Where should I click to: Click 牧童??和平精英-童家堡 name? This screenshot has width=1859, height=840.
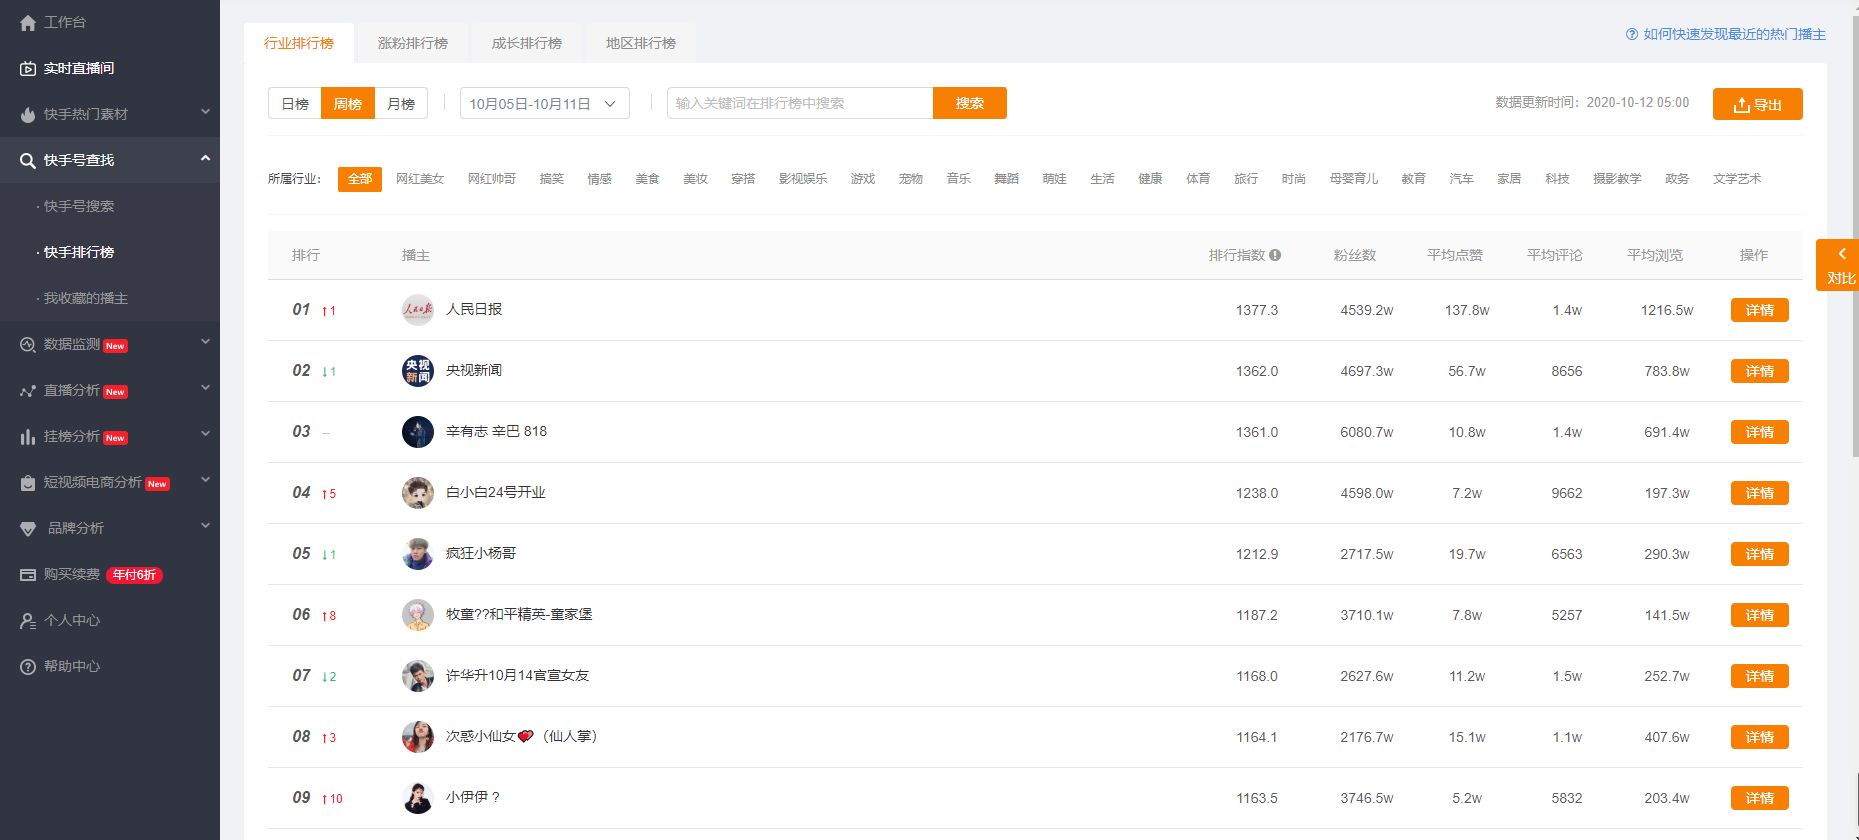point(519,614)
